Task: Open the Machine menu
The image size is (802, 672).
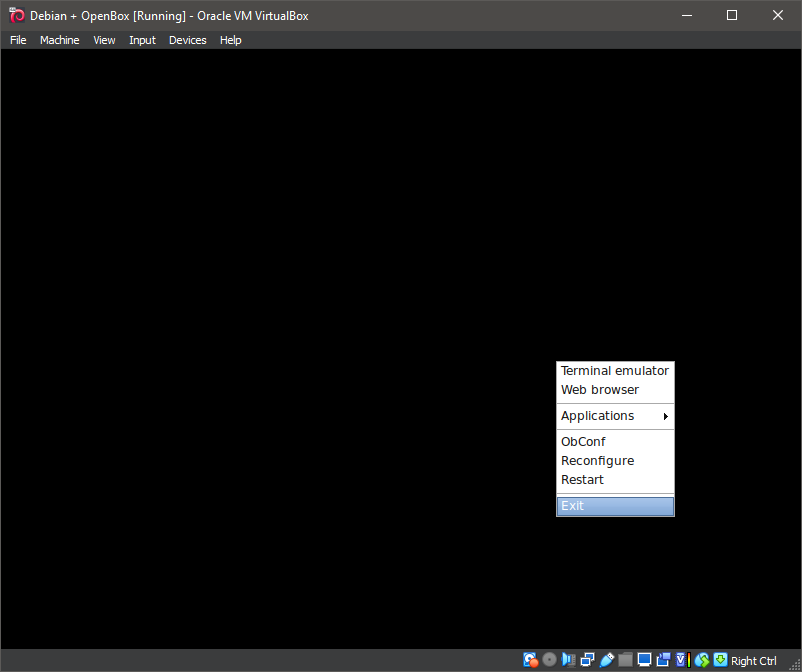Action: (x=60, y=40)
